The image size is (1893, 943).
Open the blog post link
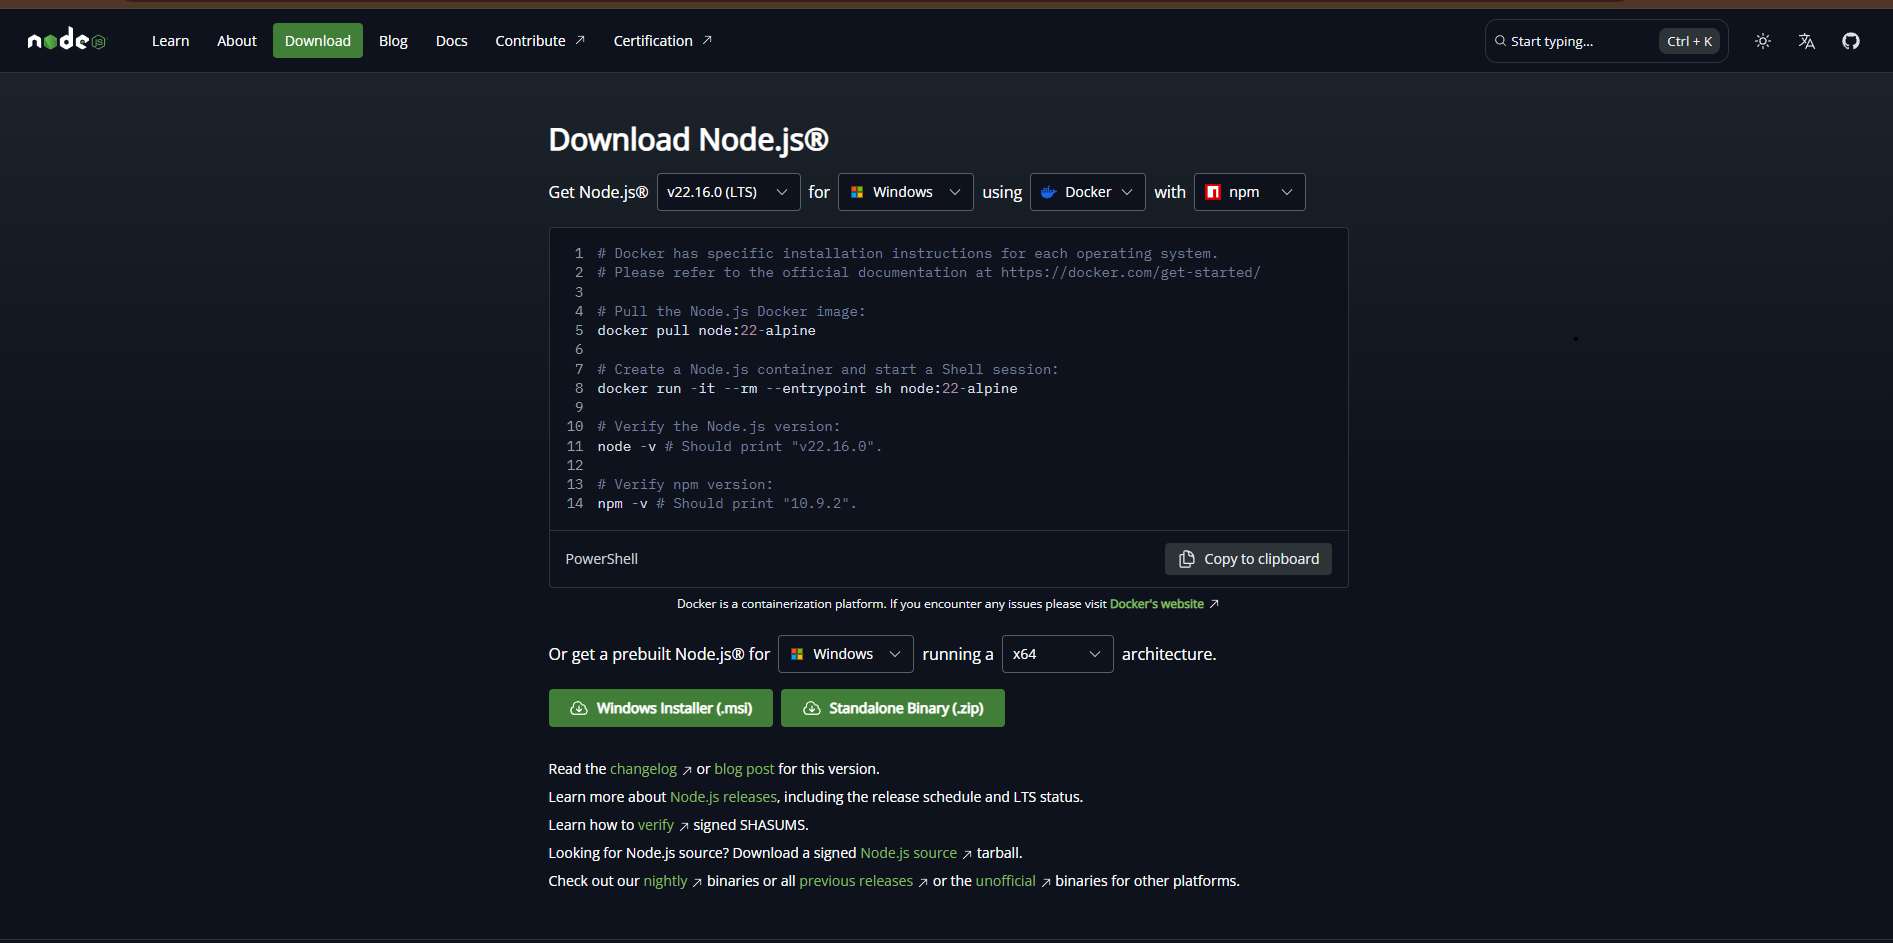click(744, 769)
